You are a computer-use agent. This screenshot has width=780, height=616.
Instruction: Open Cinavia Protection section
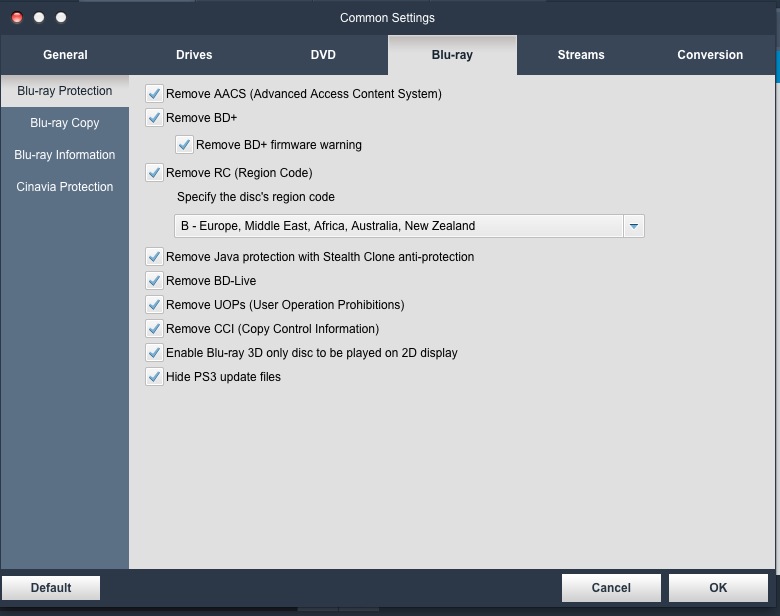pos(65,187)
